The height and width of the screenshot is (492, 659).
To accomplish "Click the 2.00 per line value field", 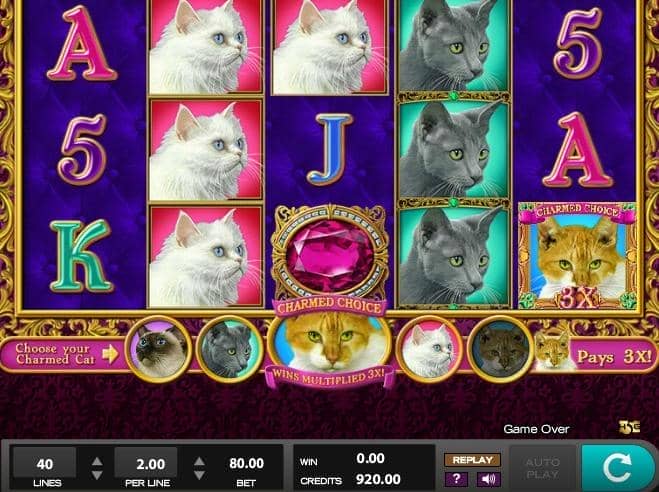I will 146,463.
